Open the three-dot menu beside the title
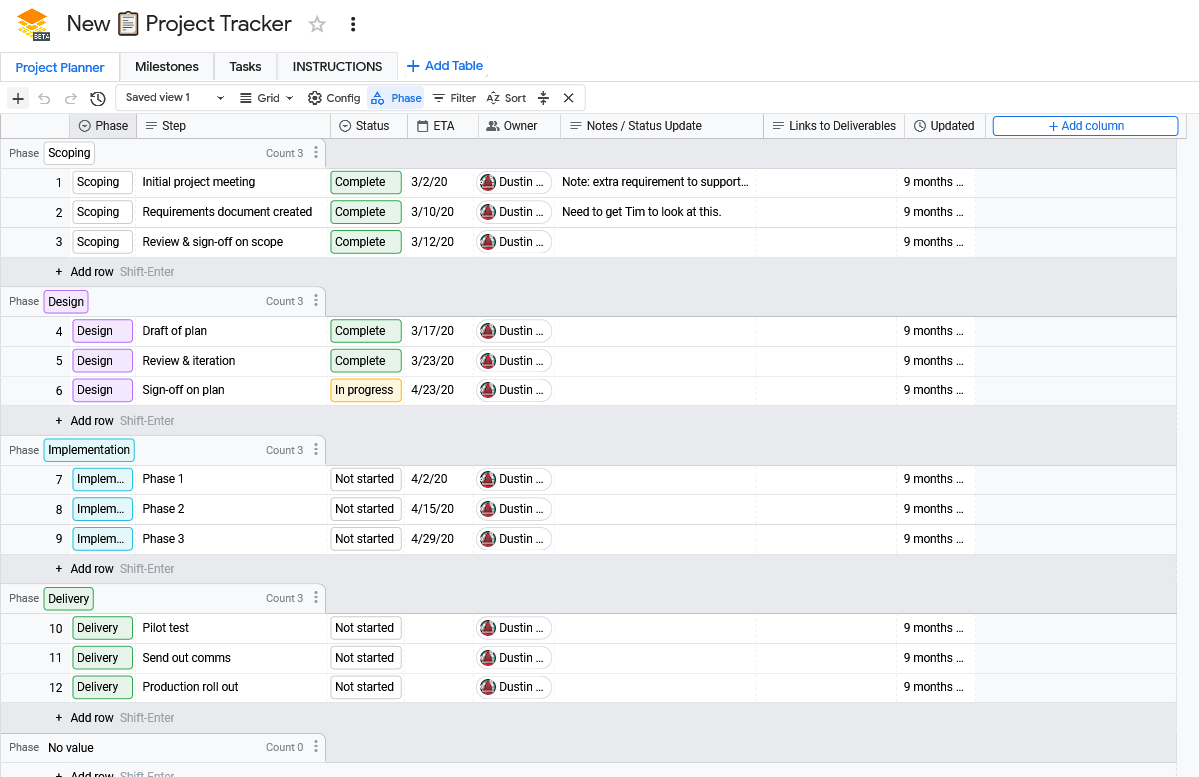This screenshot has height=777, width=1199. coord(353,24)
